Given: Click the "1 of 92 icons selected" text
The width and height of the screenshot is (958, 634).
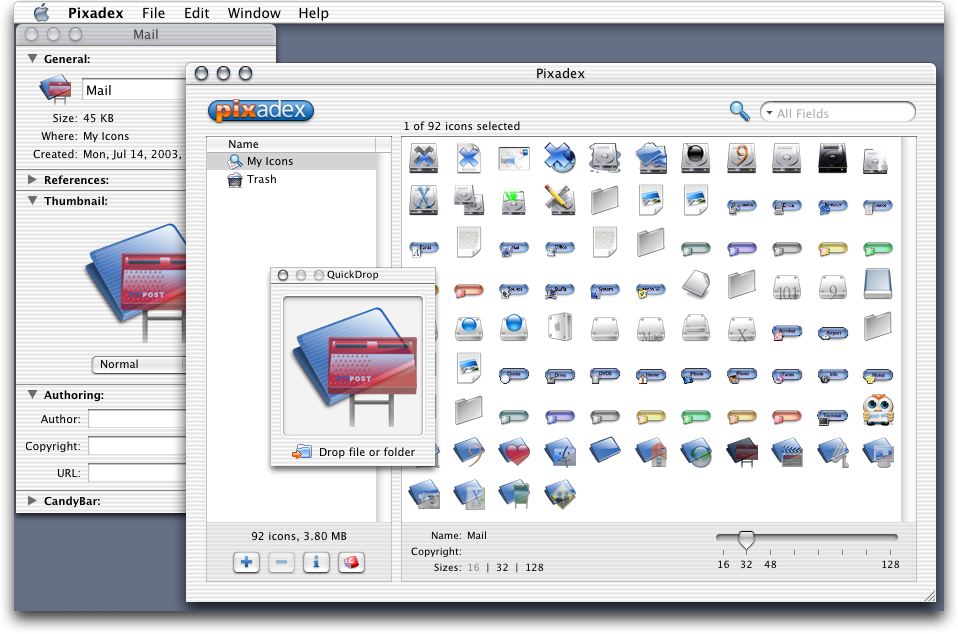Looking at the screenshot, I should [x=461, y=126].
